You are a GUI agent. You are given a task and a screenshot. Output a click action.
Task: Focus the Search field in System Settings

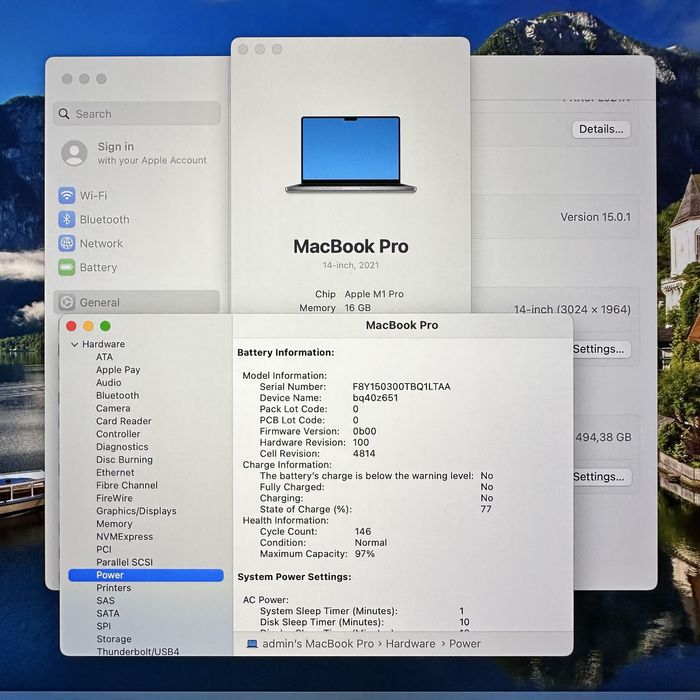tap(137, 113)
